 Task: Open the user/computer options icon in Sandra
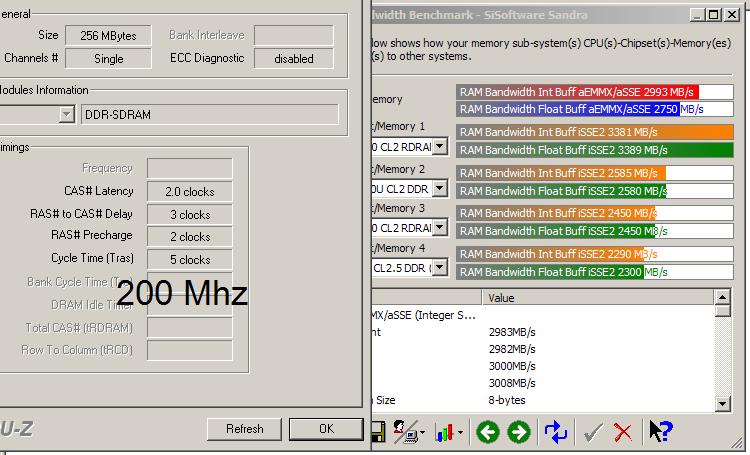[x=405, y=432]
